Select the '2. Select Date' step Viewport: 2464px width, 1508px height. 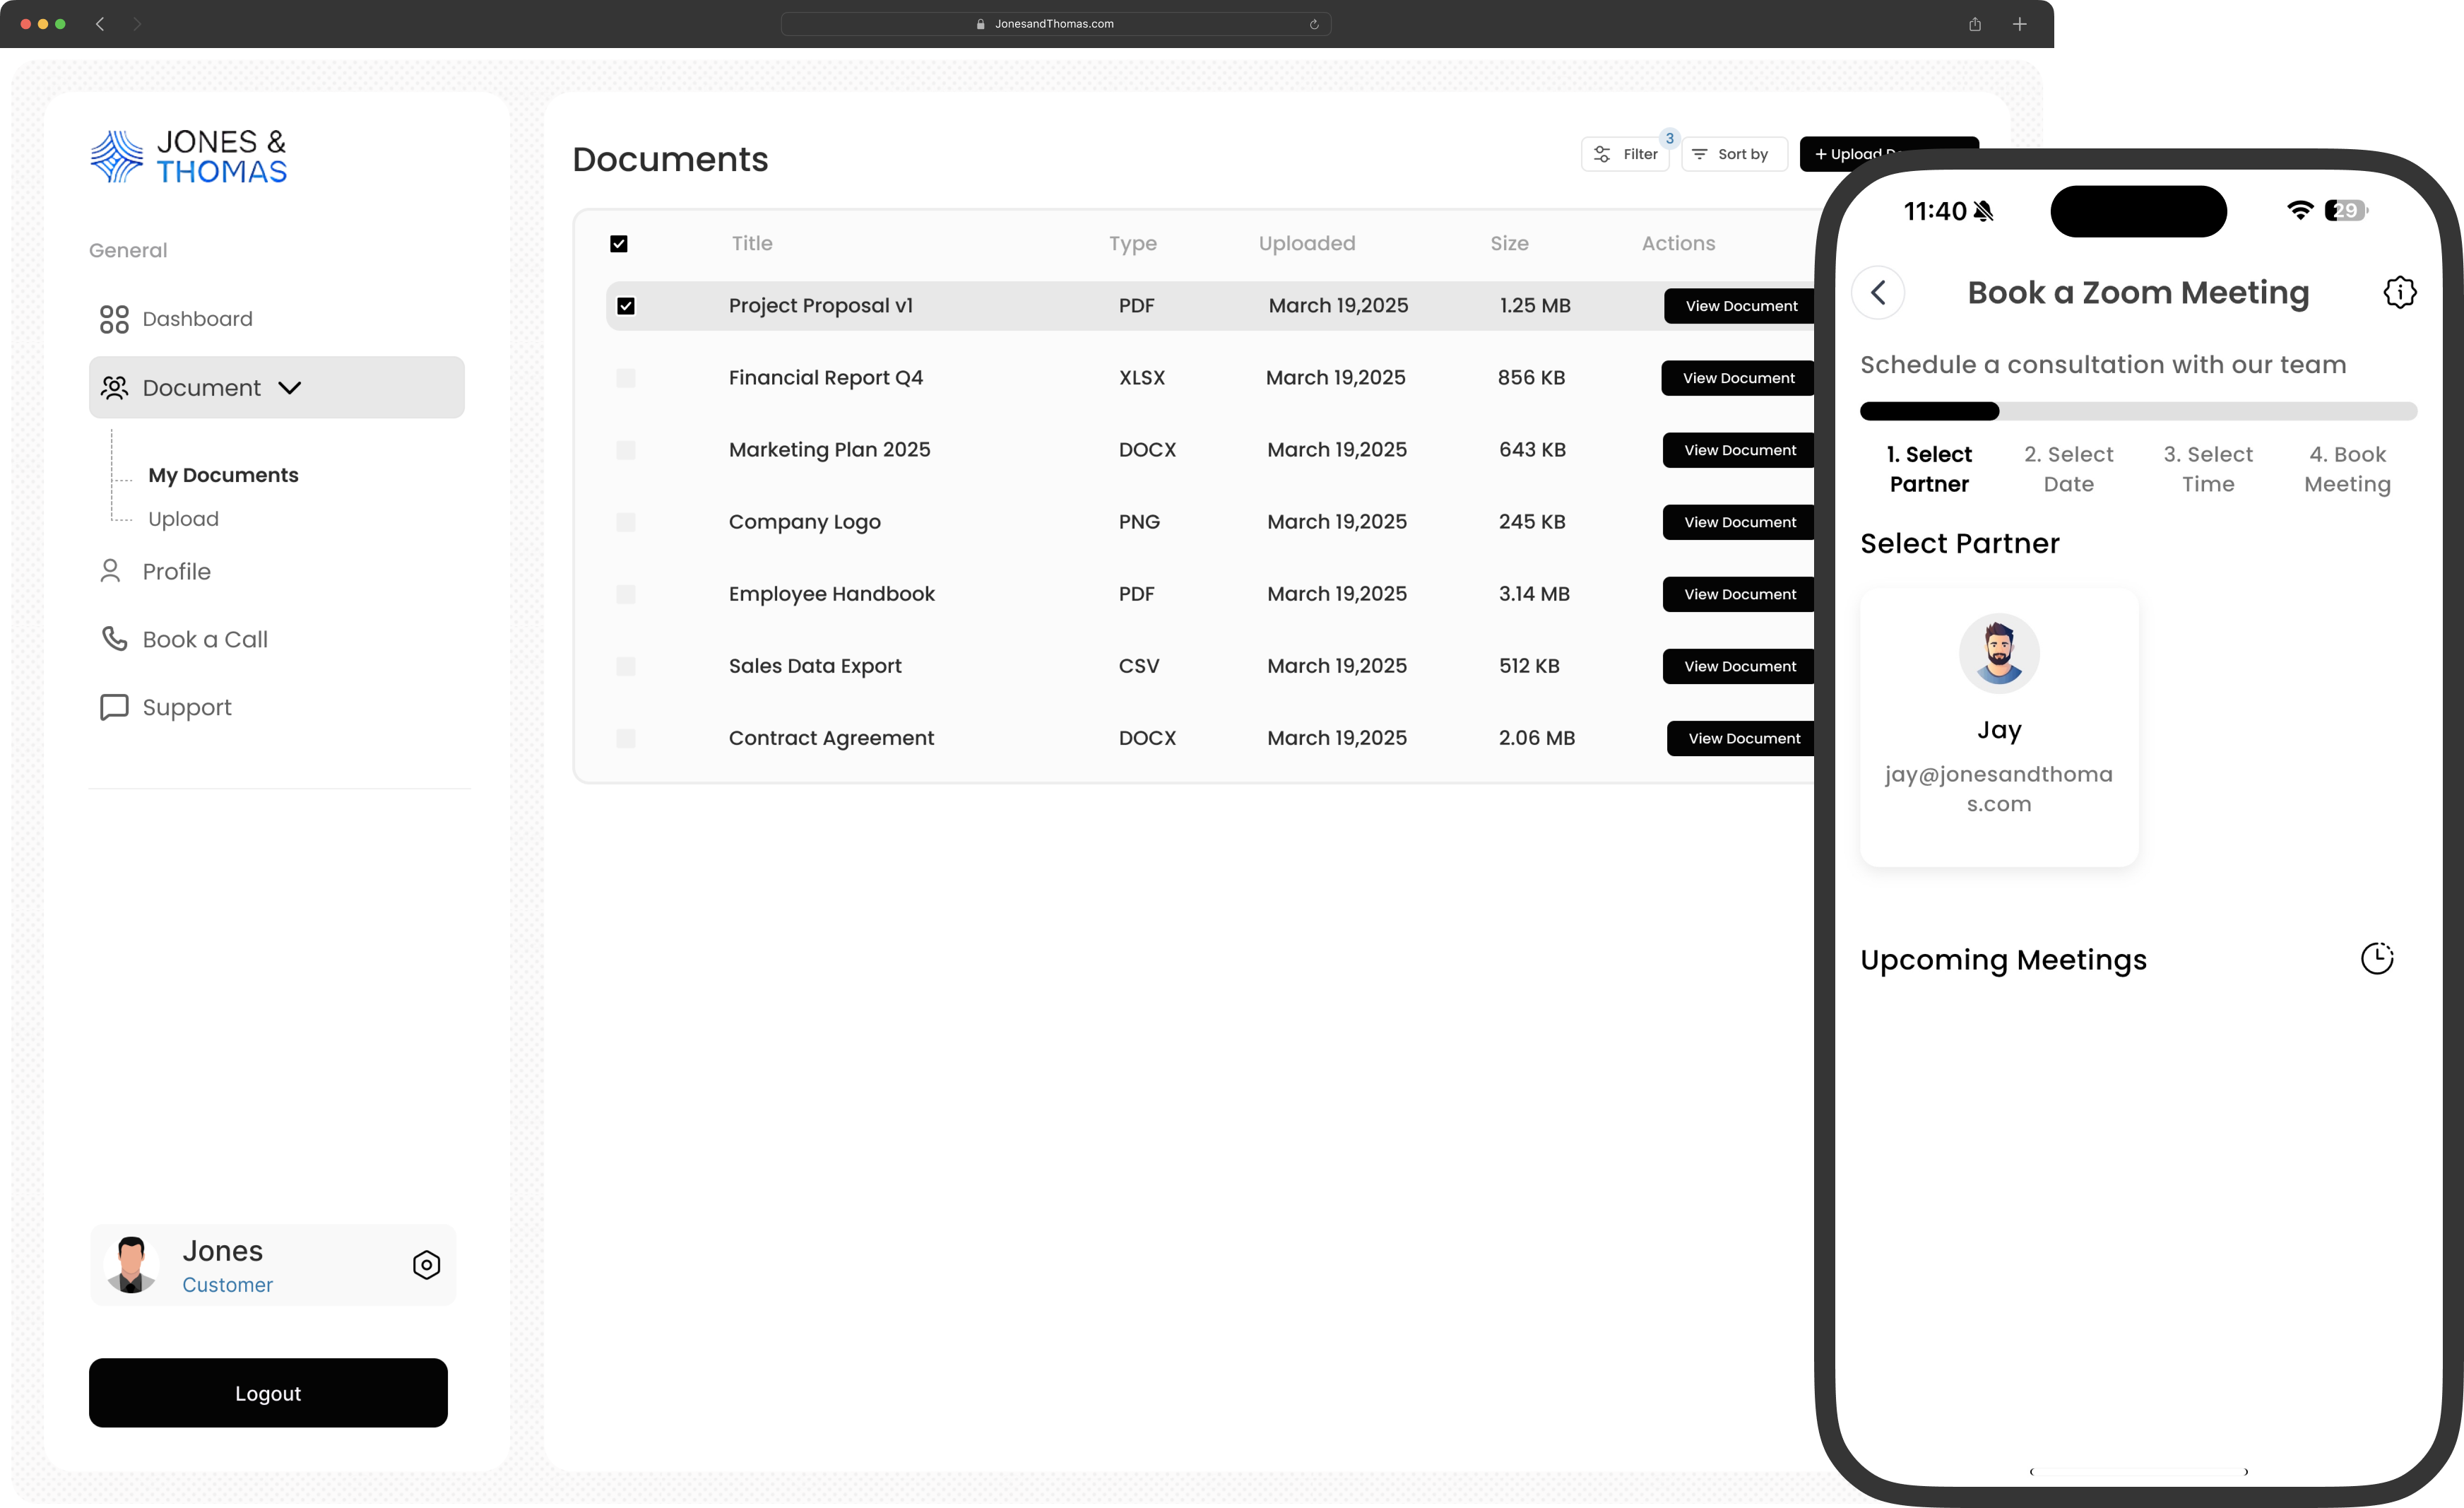pyautogui.click(x=2068, y=469)
